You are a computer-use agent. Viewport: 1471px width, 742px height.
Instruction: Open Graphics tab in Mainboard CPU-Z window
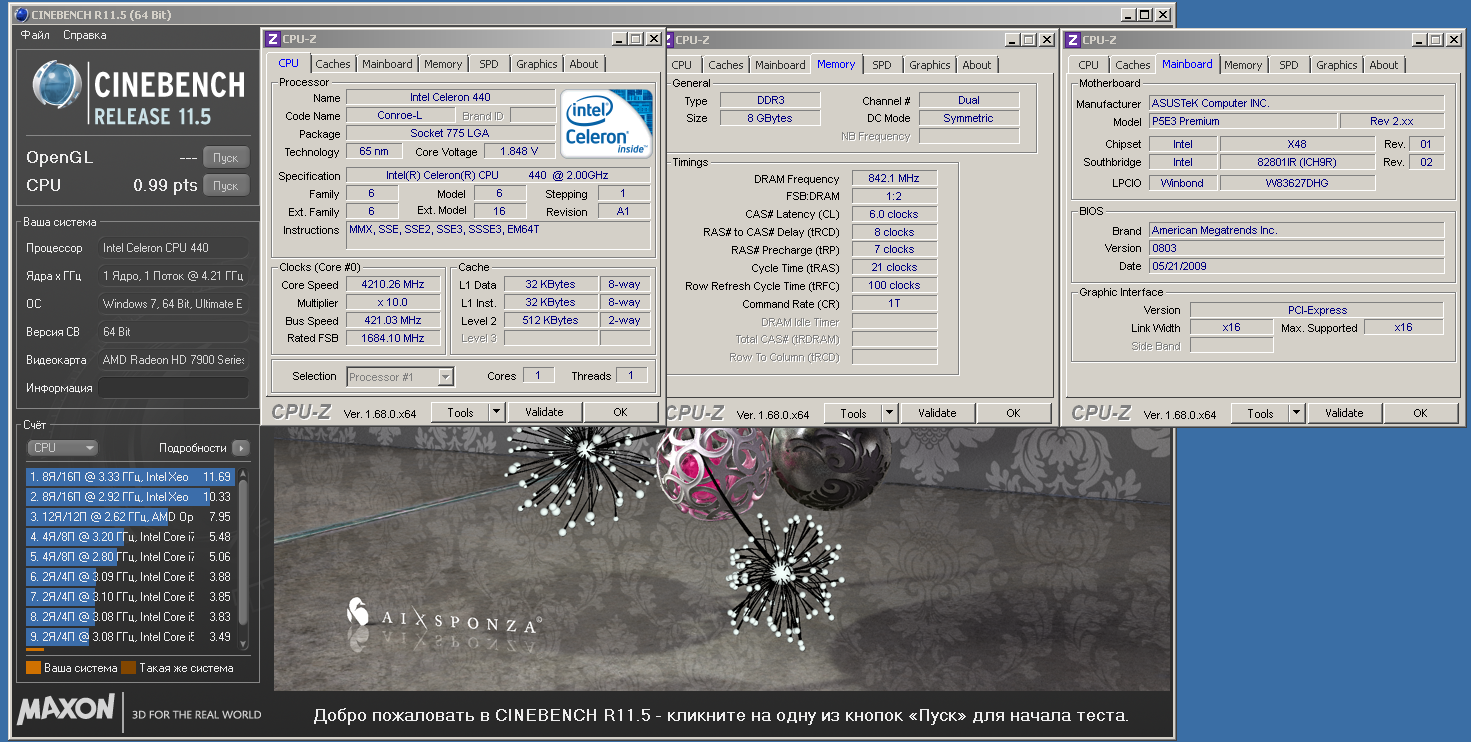(x=1337, y=65)
